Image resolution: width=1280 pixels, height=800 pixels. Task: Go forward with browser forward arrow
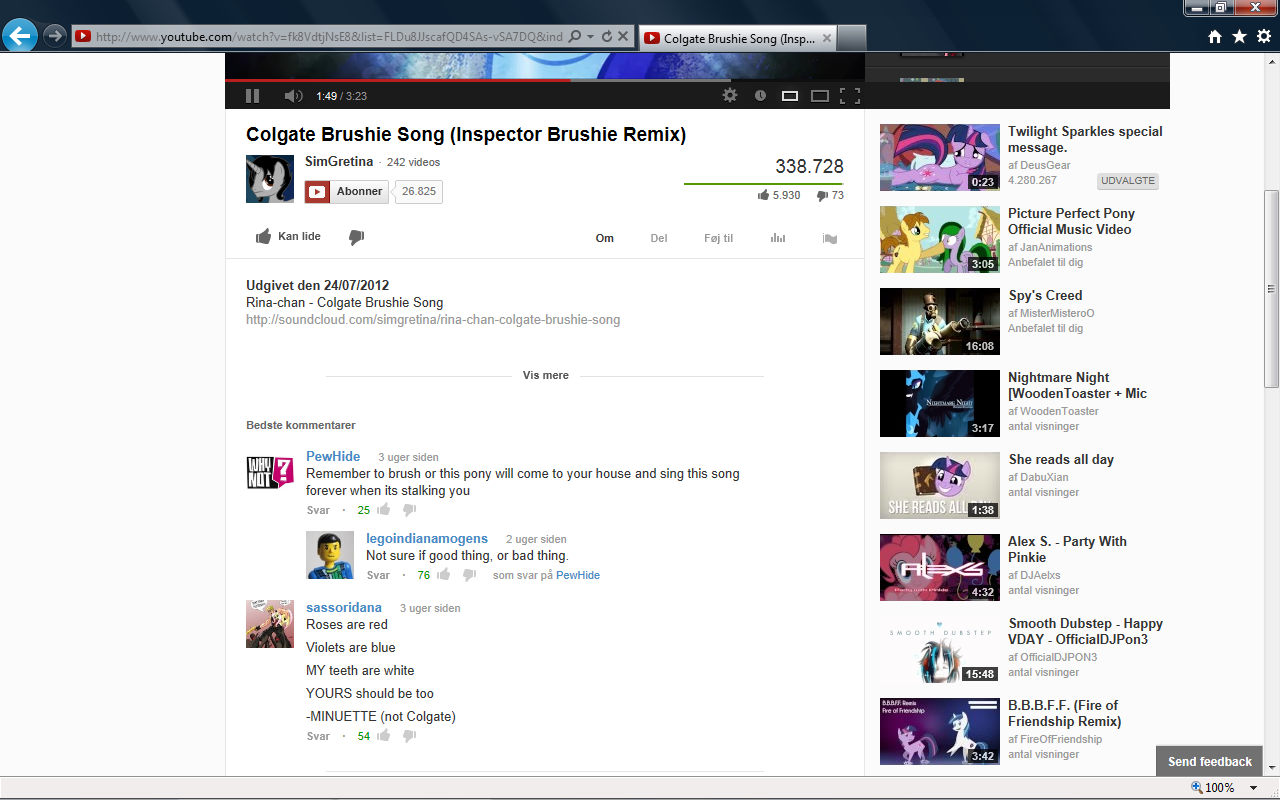tap(55, 37)
